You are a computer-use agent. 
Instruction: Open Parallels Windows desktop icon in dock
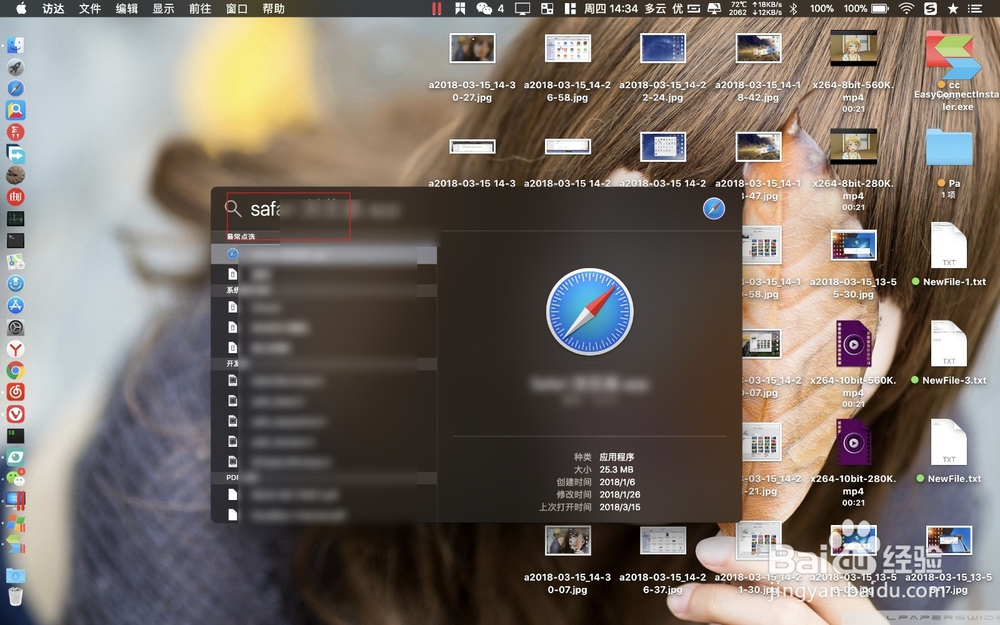[15, 501]
